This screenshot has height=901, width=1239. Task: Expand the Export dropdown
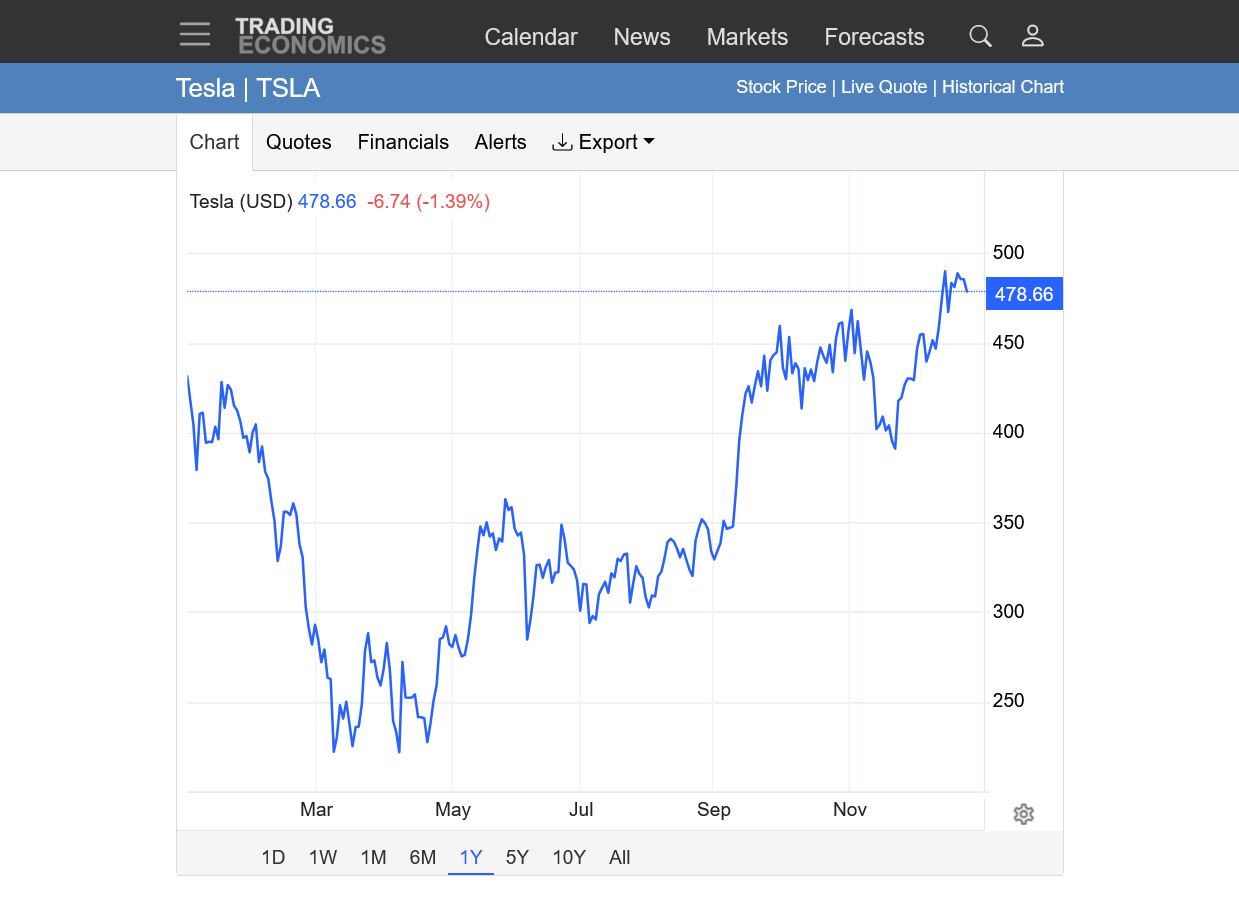(x=603, y=142)
